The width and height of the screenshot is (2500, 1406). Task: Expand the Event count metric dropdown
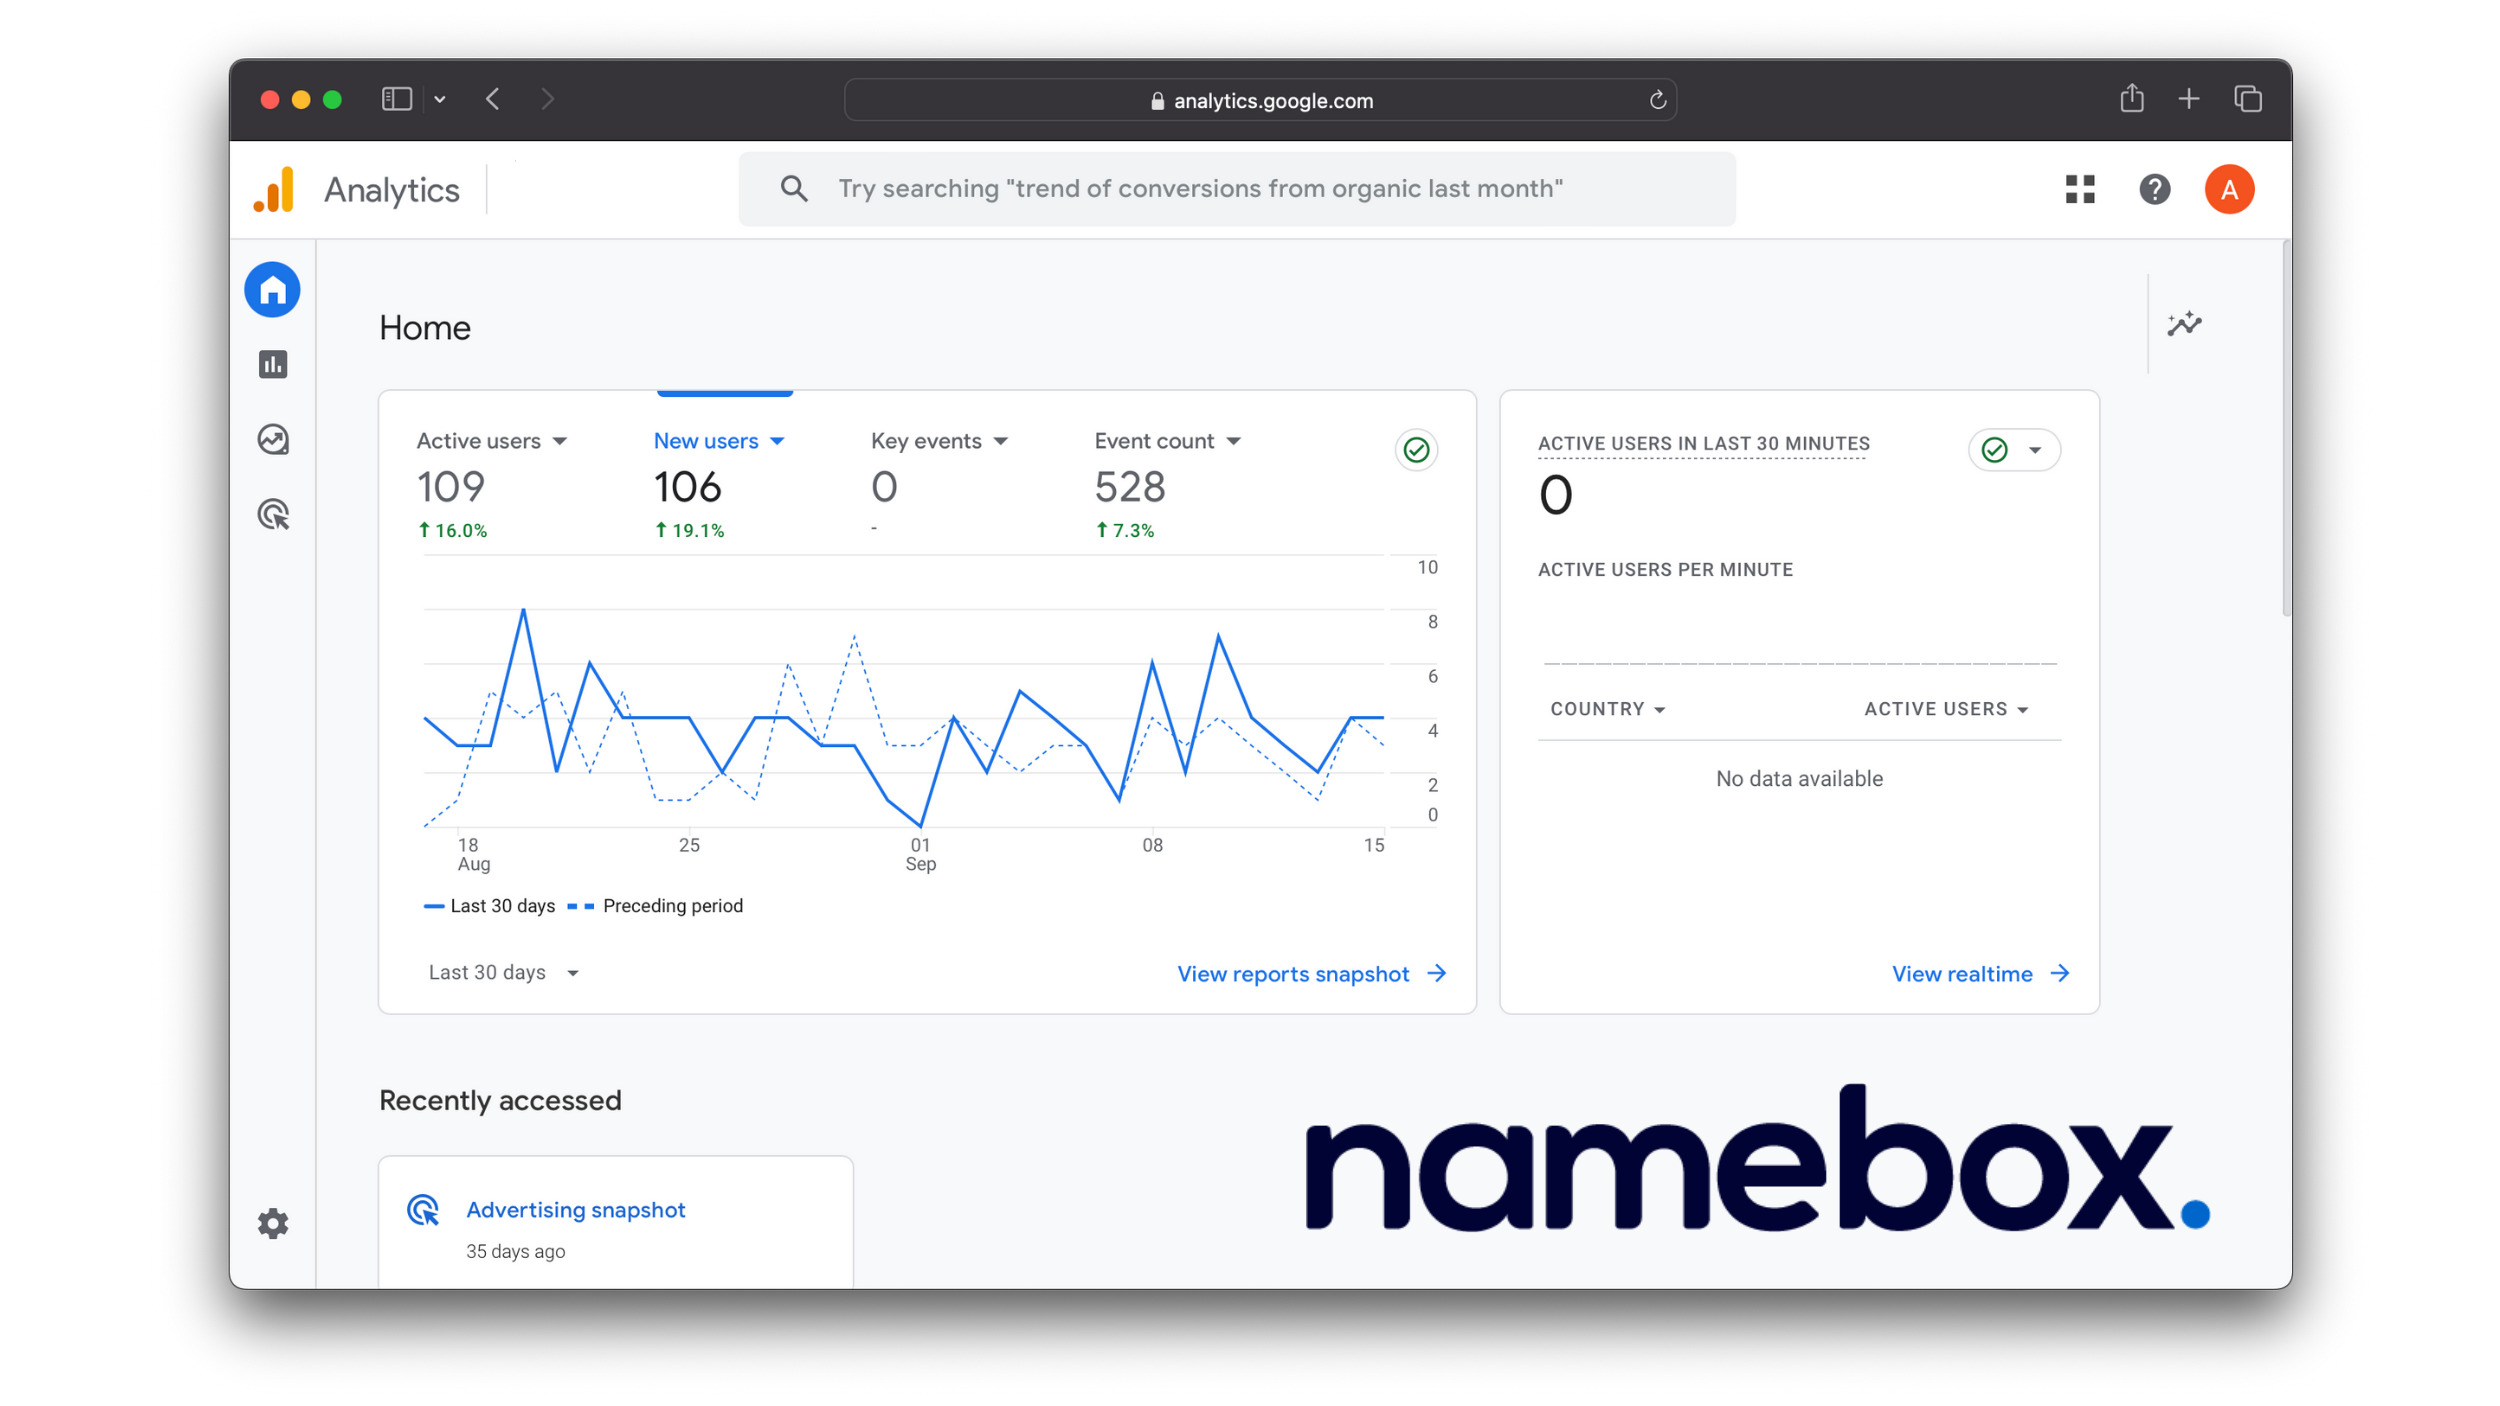(x=1234, y=442)
